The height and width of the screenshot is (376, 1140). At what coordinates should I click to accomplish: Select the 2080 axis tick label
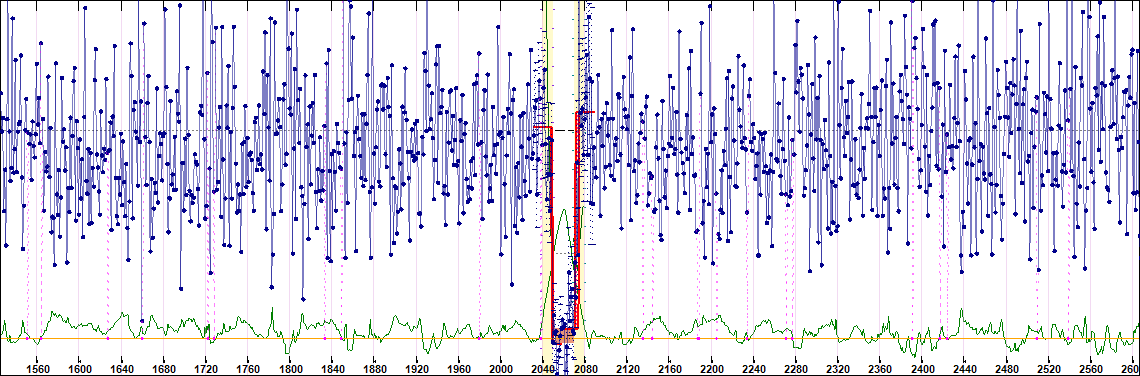point(585,368)
